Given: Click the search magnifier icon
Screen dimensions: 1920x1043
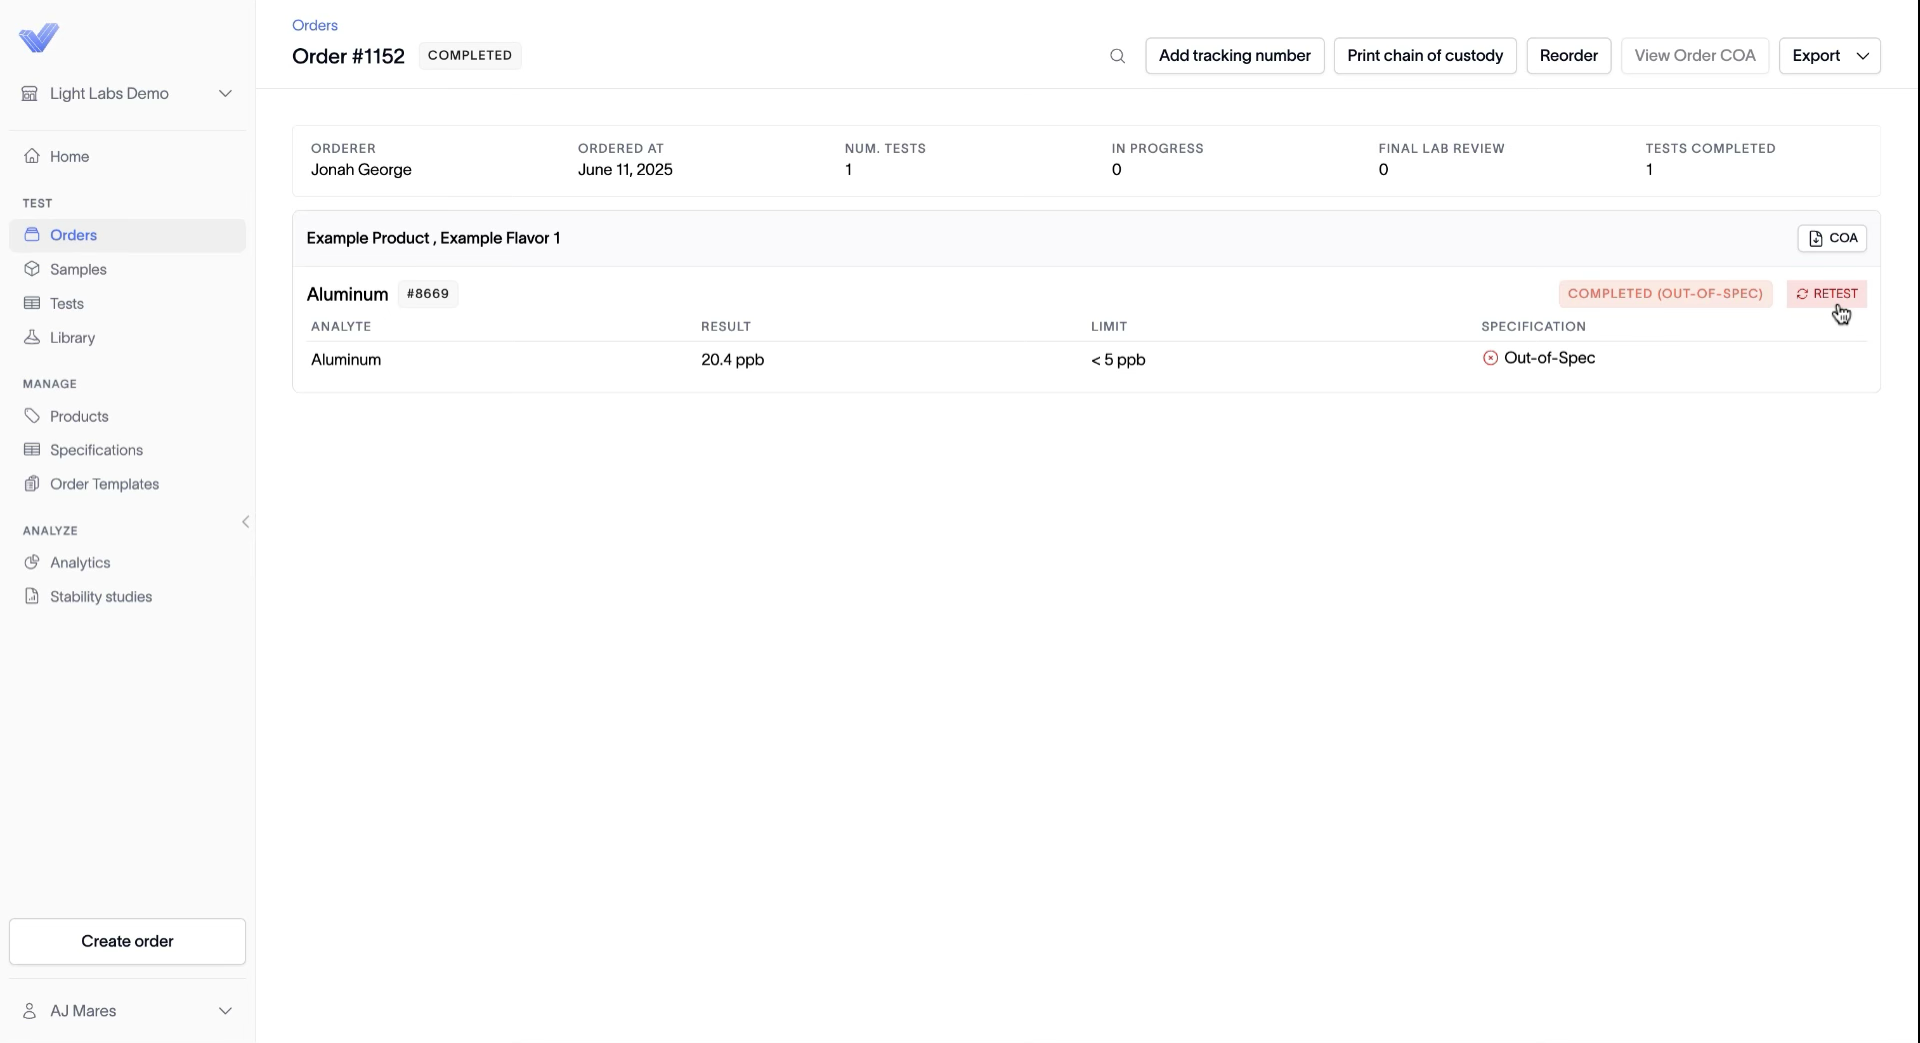Looking at the screenshot, I should tap(1117, 56).
